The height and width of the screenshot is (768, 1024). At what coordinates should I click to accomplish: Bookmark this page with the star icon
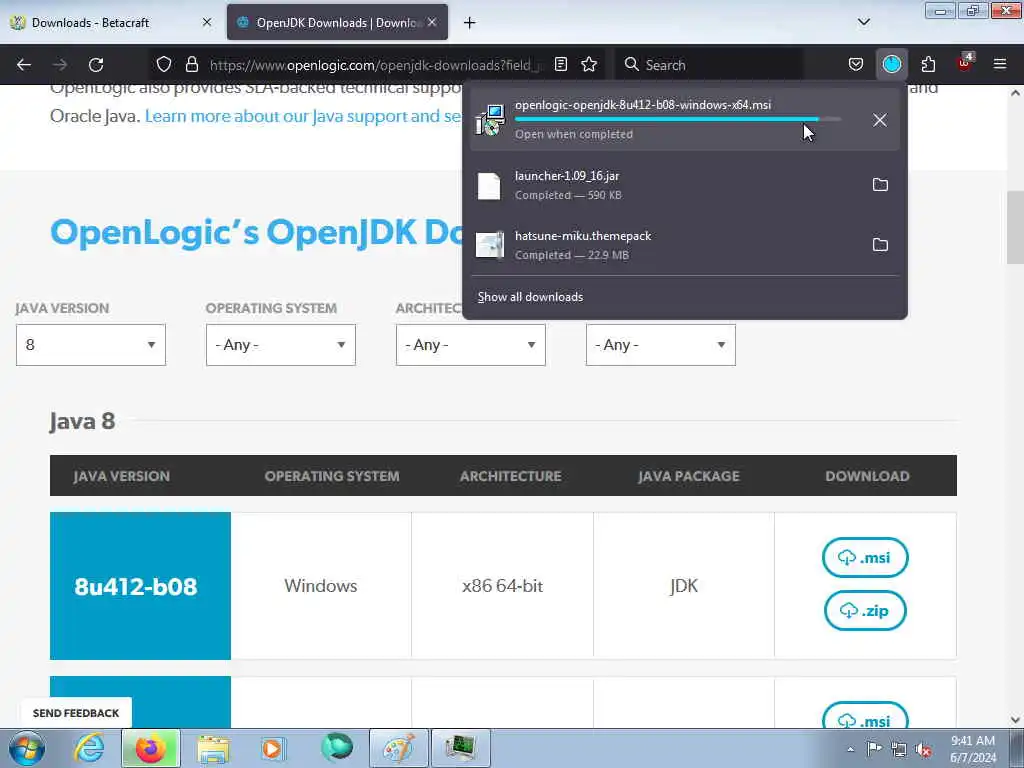[589, 65]
